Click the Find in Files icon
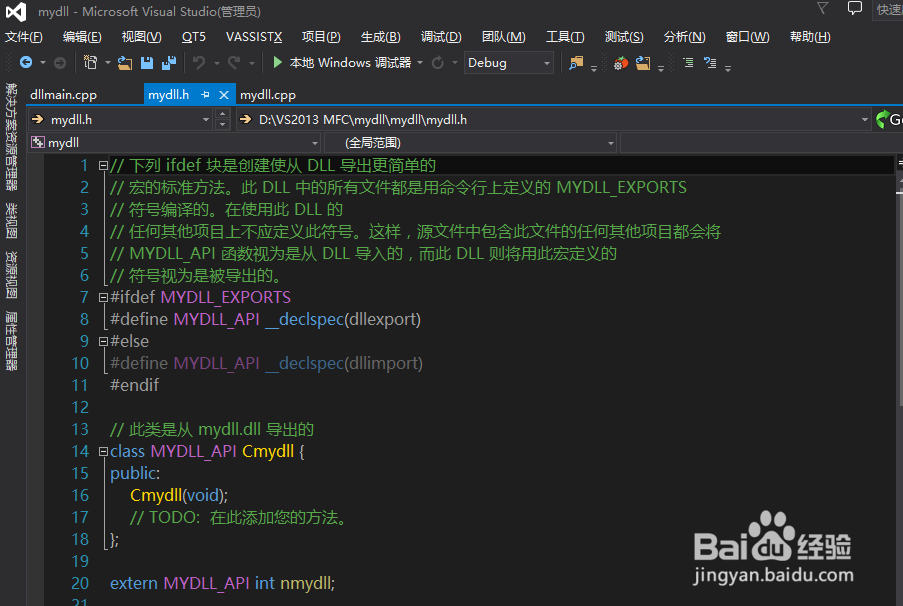The image size is (903, 606). 576,63
